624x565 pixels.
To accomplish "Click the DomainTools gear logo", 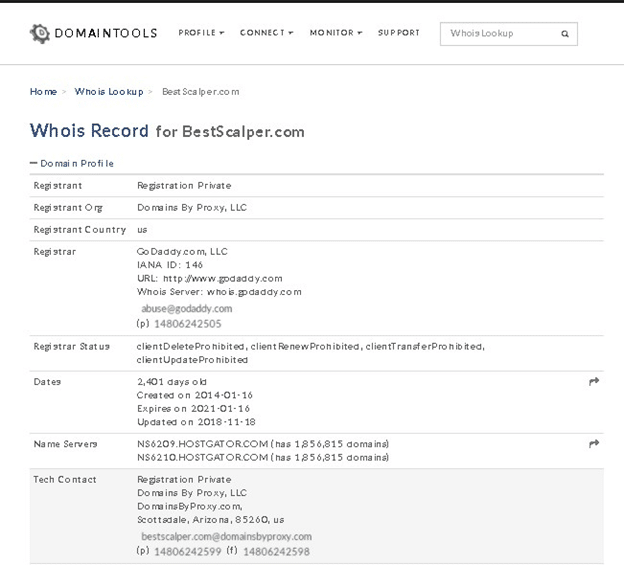I will point(40,33).
